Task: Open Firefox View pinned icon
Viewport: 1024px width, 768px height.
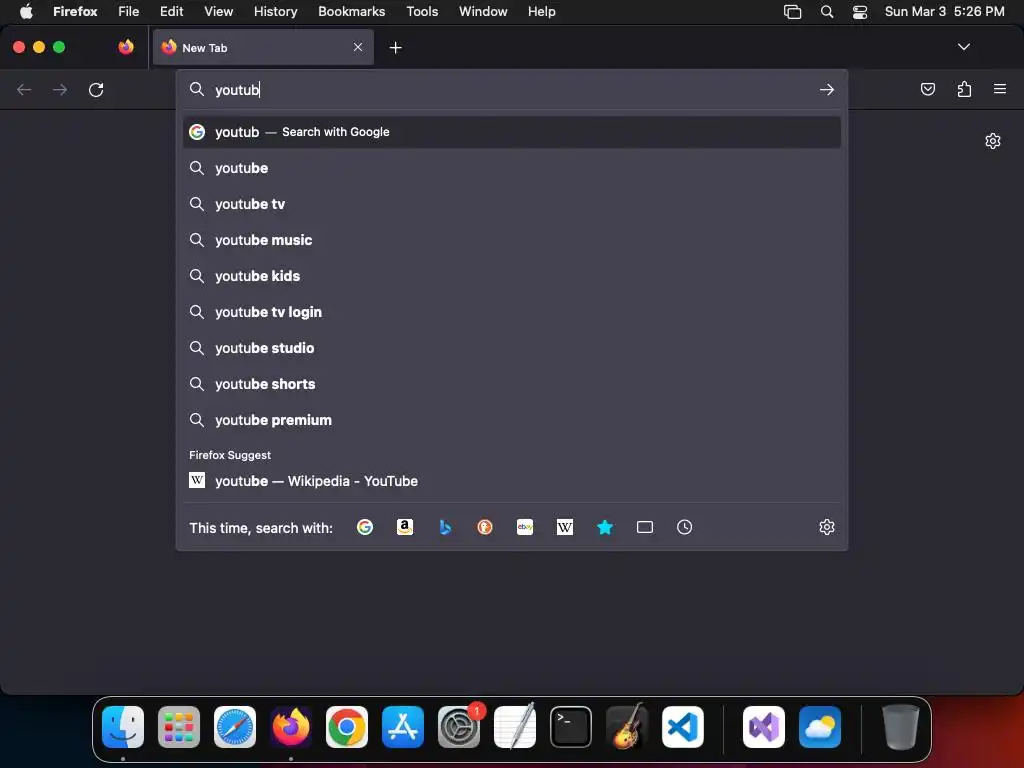Action: tap(126, 47)
